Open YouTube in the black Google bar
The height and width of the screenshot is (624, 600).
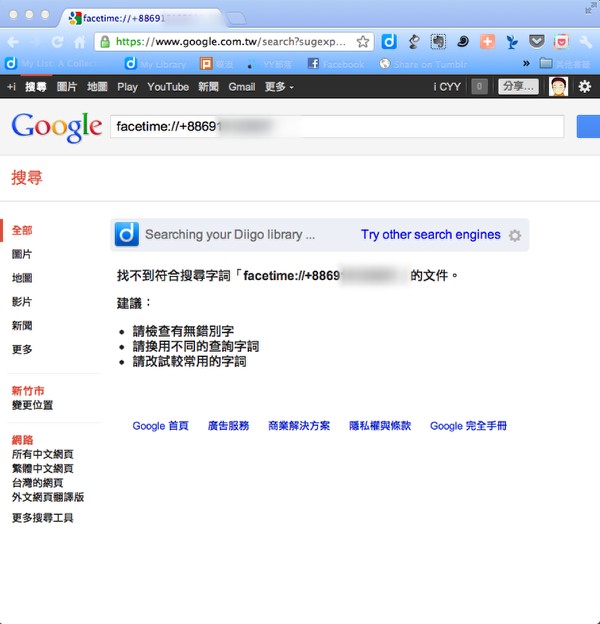(168, 86)
